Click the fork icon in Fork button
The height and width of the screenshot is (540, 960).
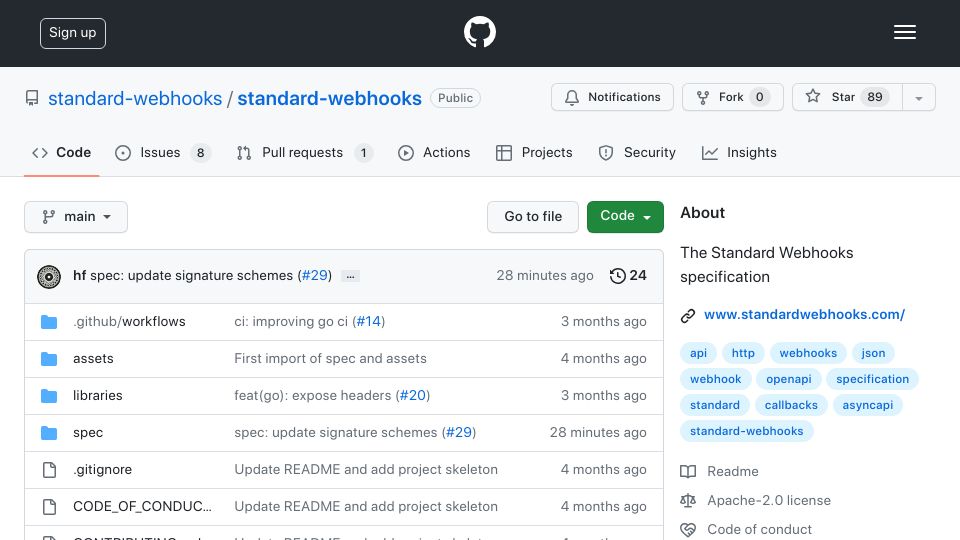coord(703,97)
